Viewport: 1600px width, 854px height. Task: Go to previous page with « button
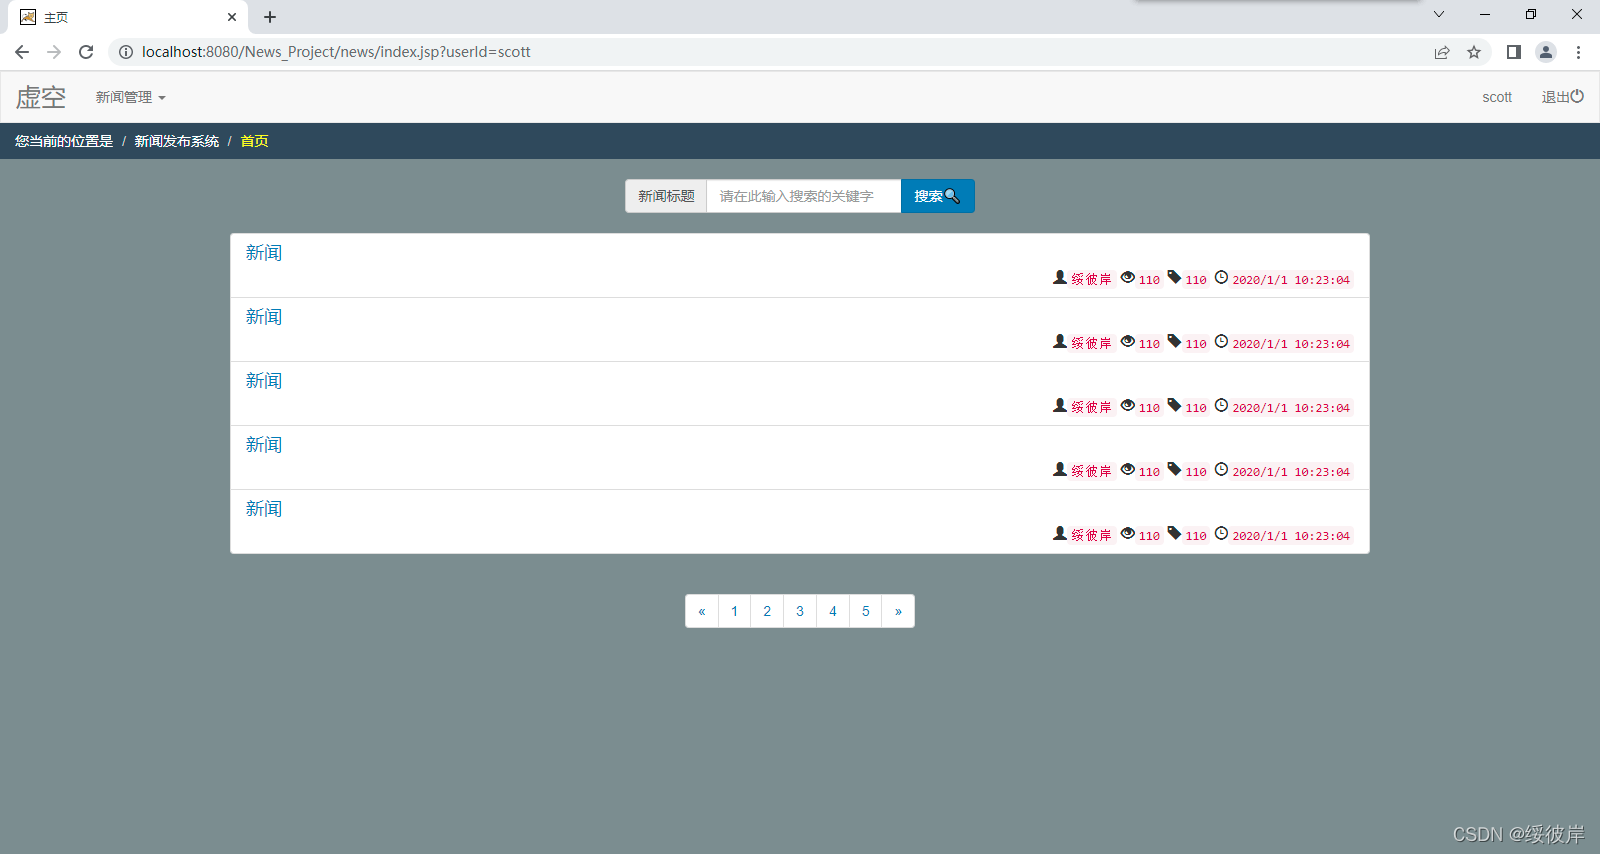point(702,611)
